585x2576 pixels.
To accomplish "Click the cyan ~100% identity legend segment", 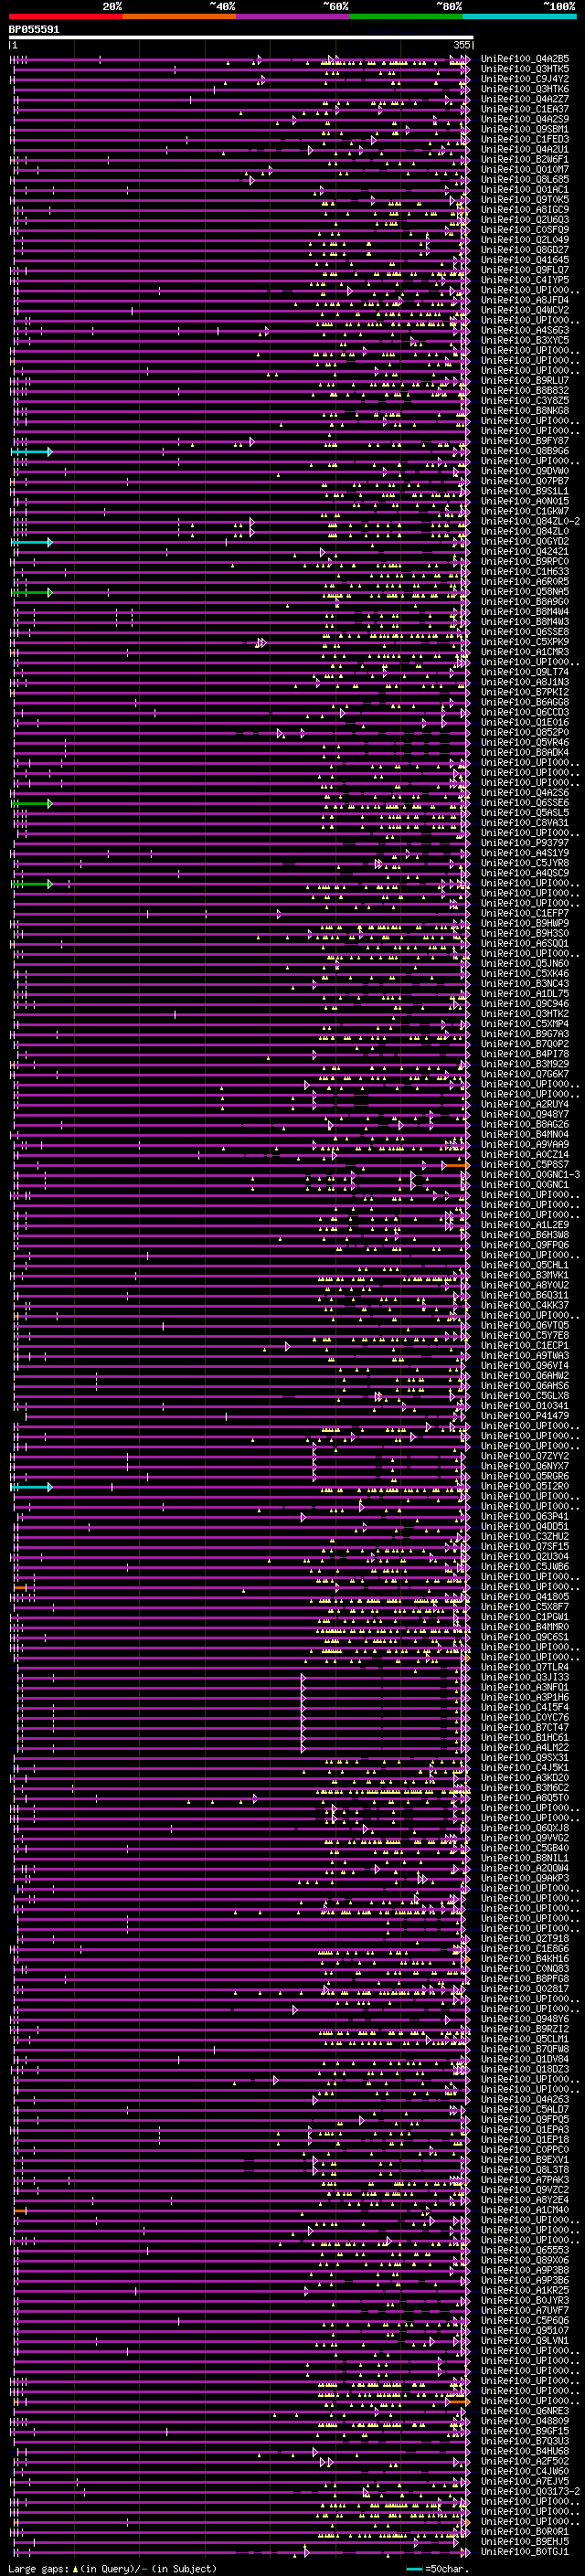I will coord(520,17).
